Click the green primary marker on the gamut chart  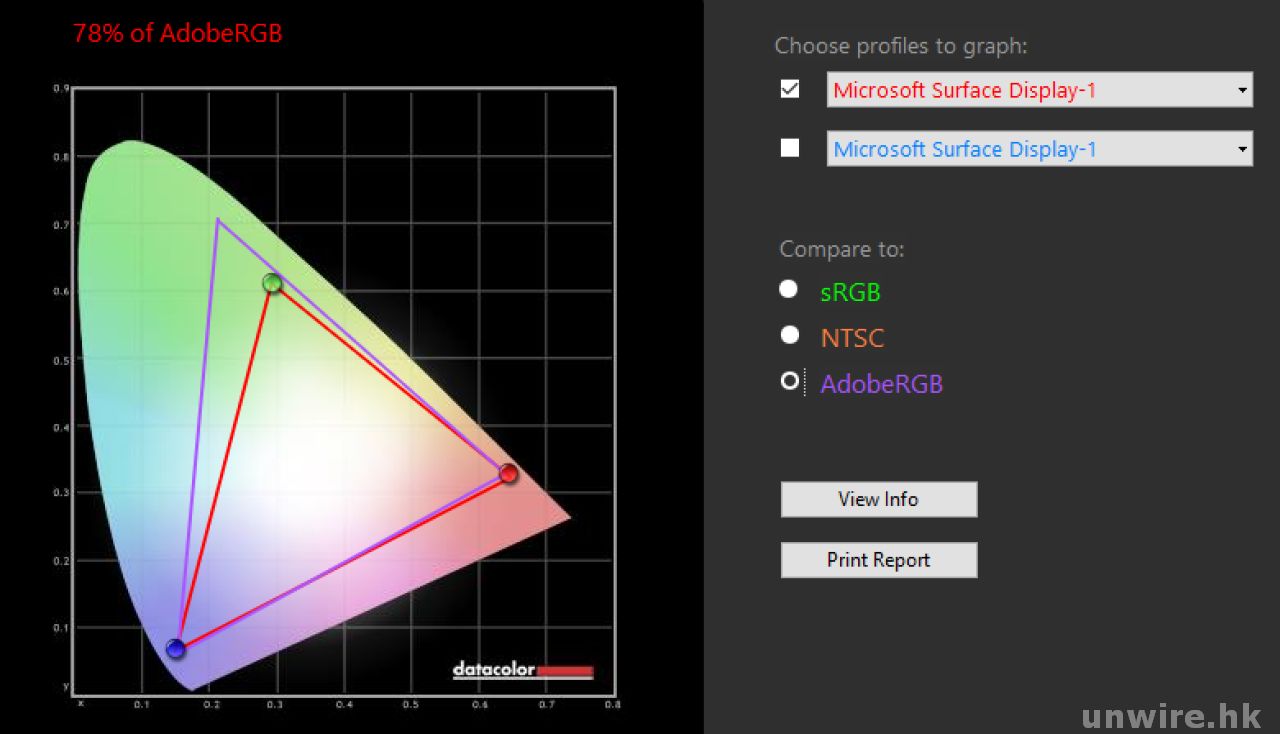click(x=272, y=283)
